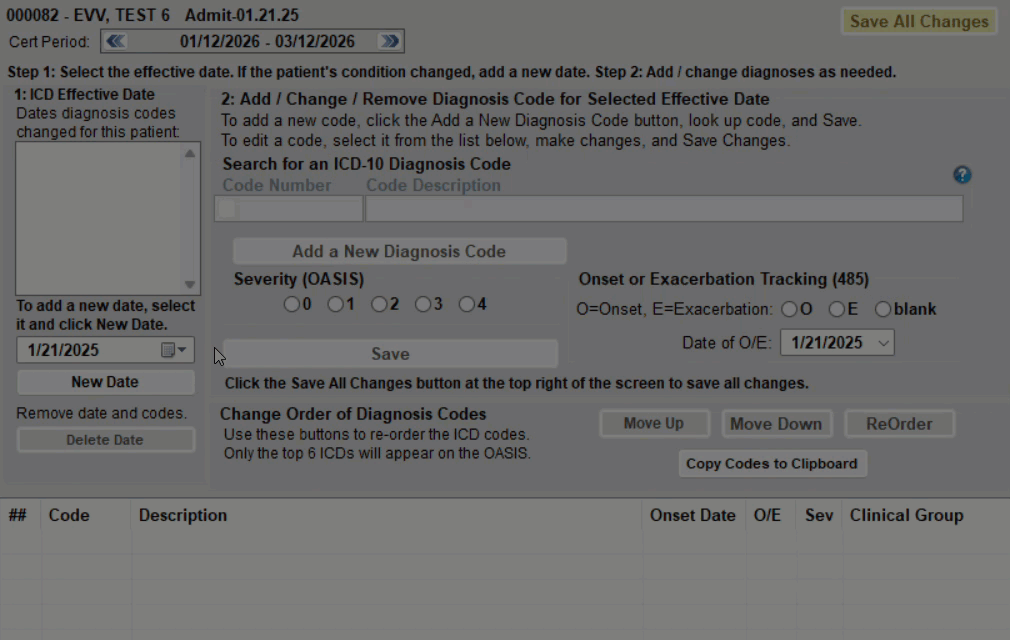Screen dimensions: 1010x640
Task: Copy Codes to Clipboard
Action: click(x=771, y=464)
